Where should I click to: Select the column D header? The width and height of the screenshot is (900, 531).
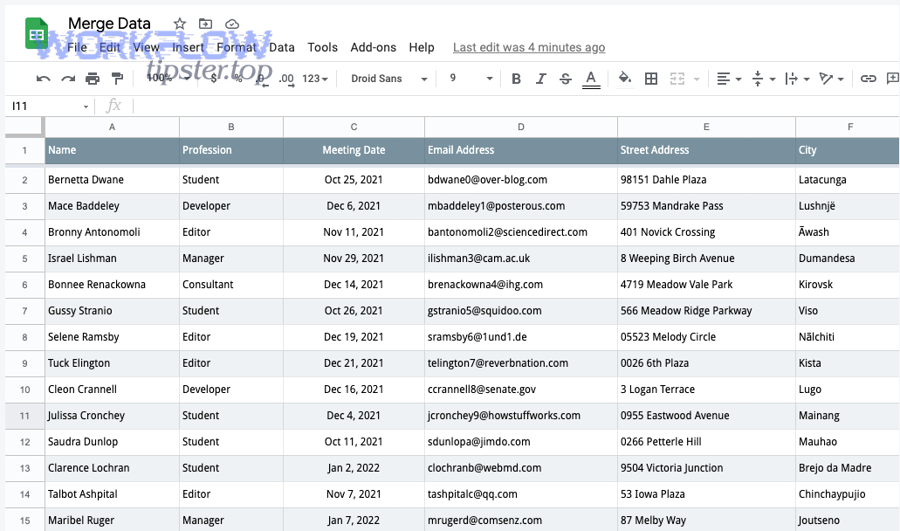click(x=521, y=127)
